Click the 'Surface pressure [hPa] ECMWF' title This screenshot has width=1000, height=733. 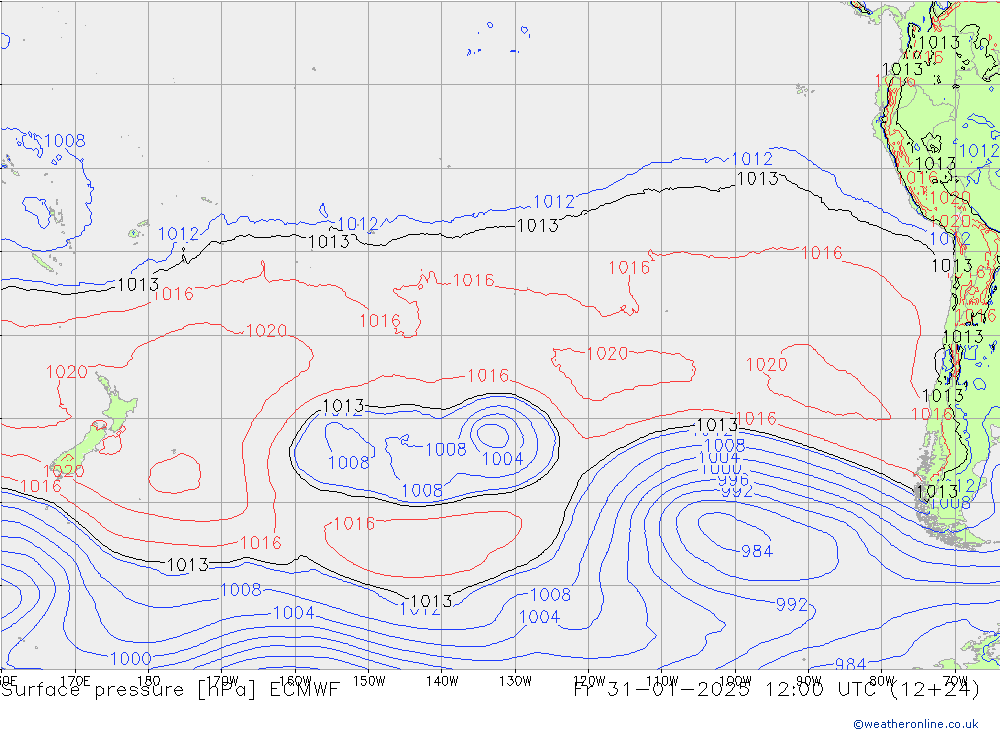coord(170,690)
